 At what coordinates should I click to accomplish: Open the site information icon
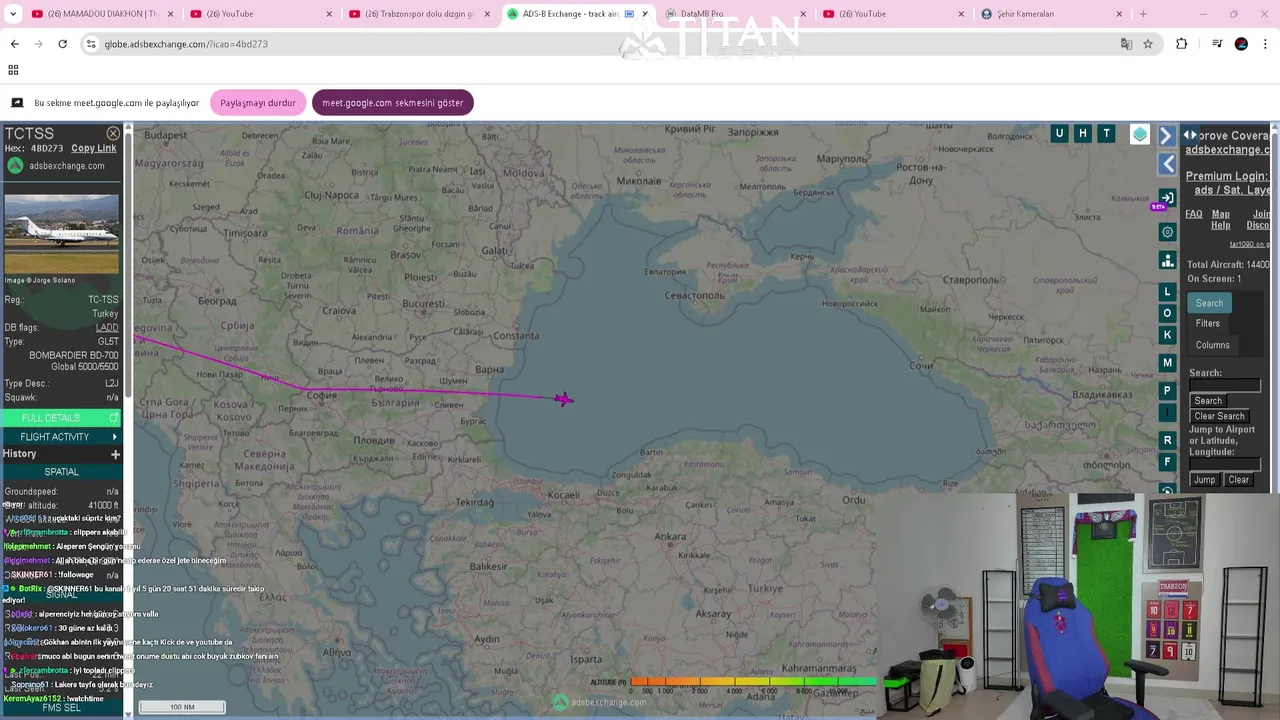coord(91,44)
